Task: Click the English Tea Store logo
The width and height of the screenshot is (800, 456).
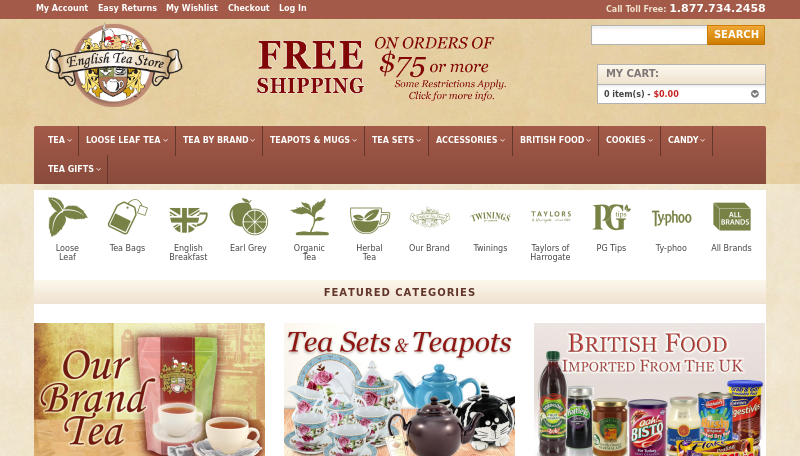Action: click(x=114, y=65)
